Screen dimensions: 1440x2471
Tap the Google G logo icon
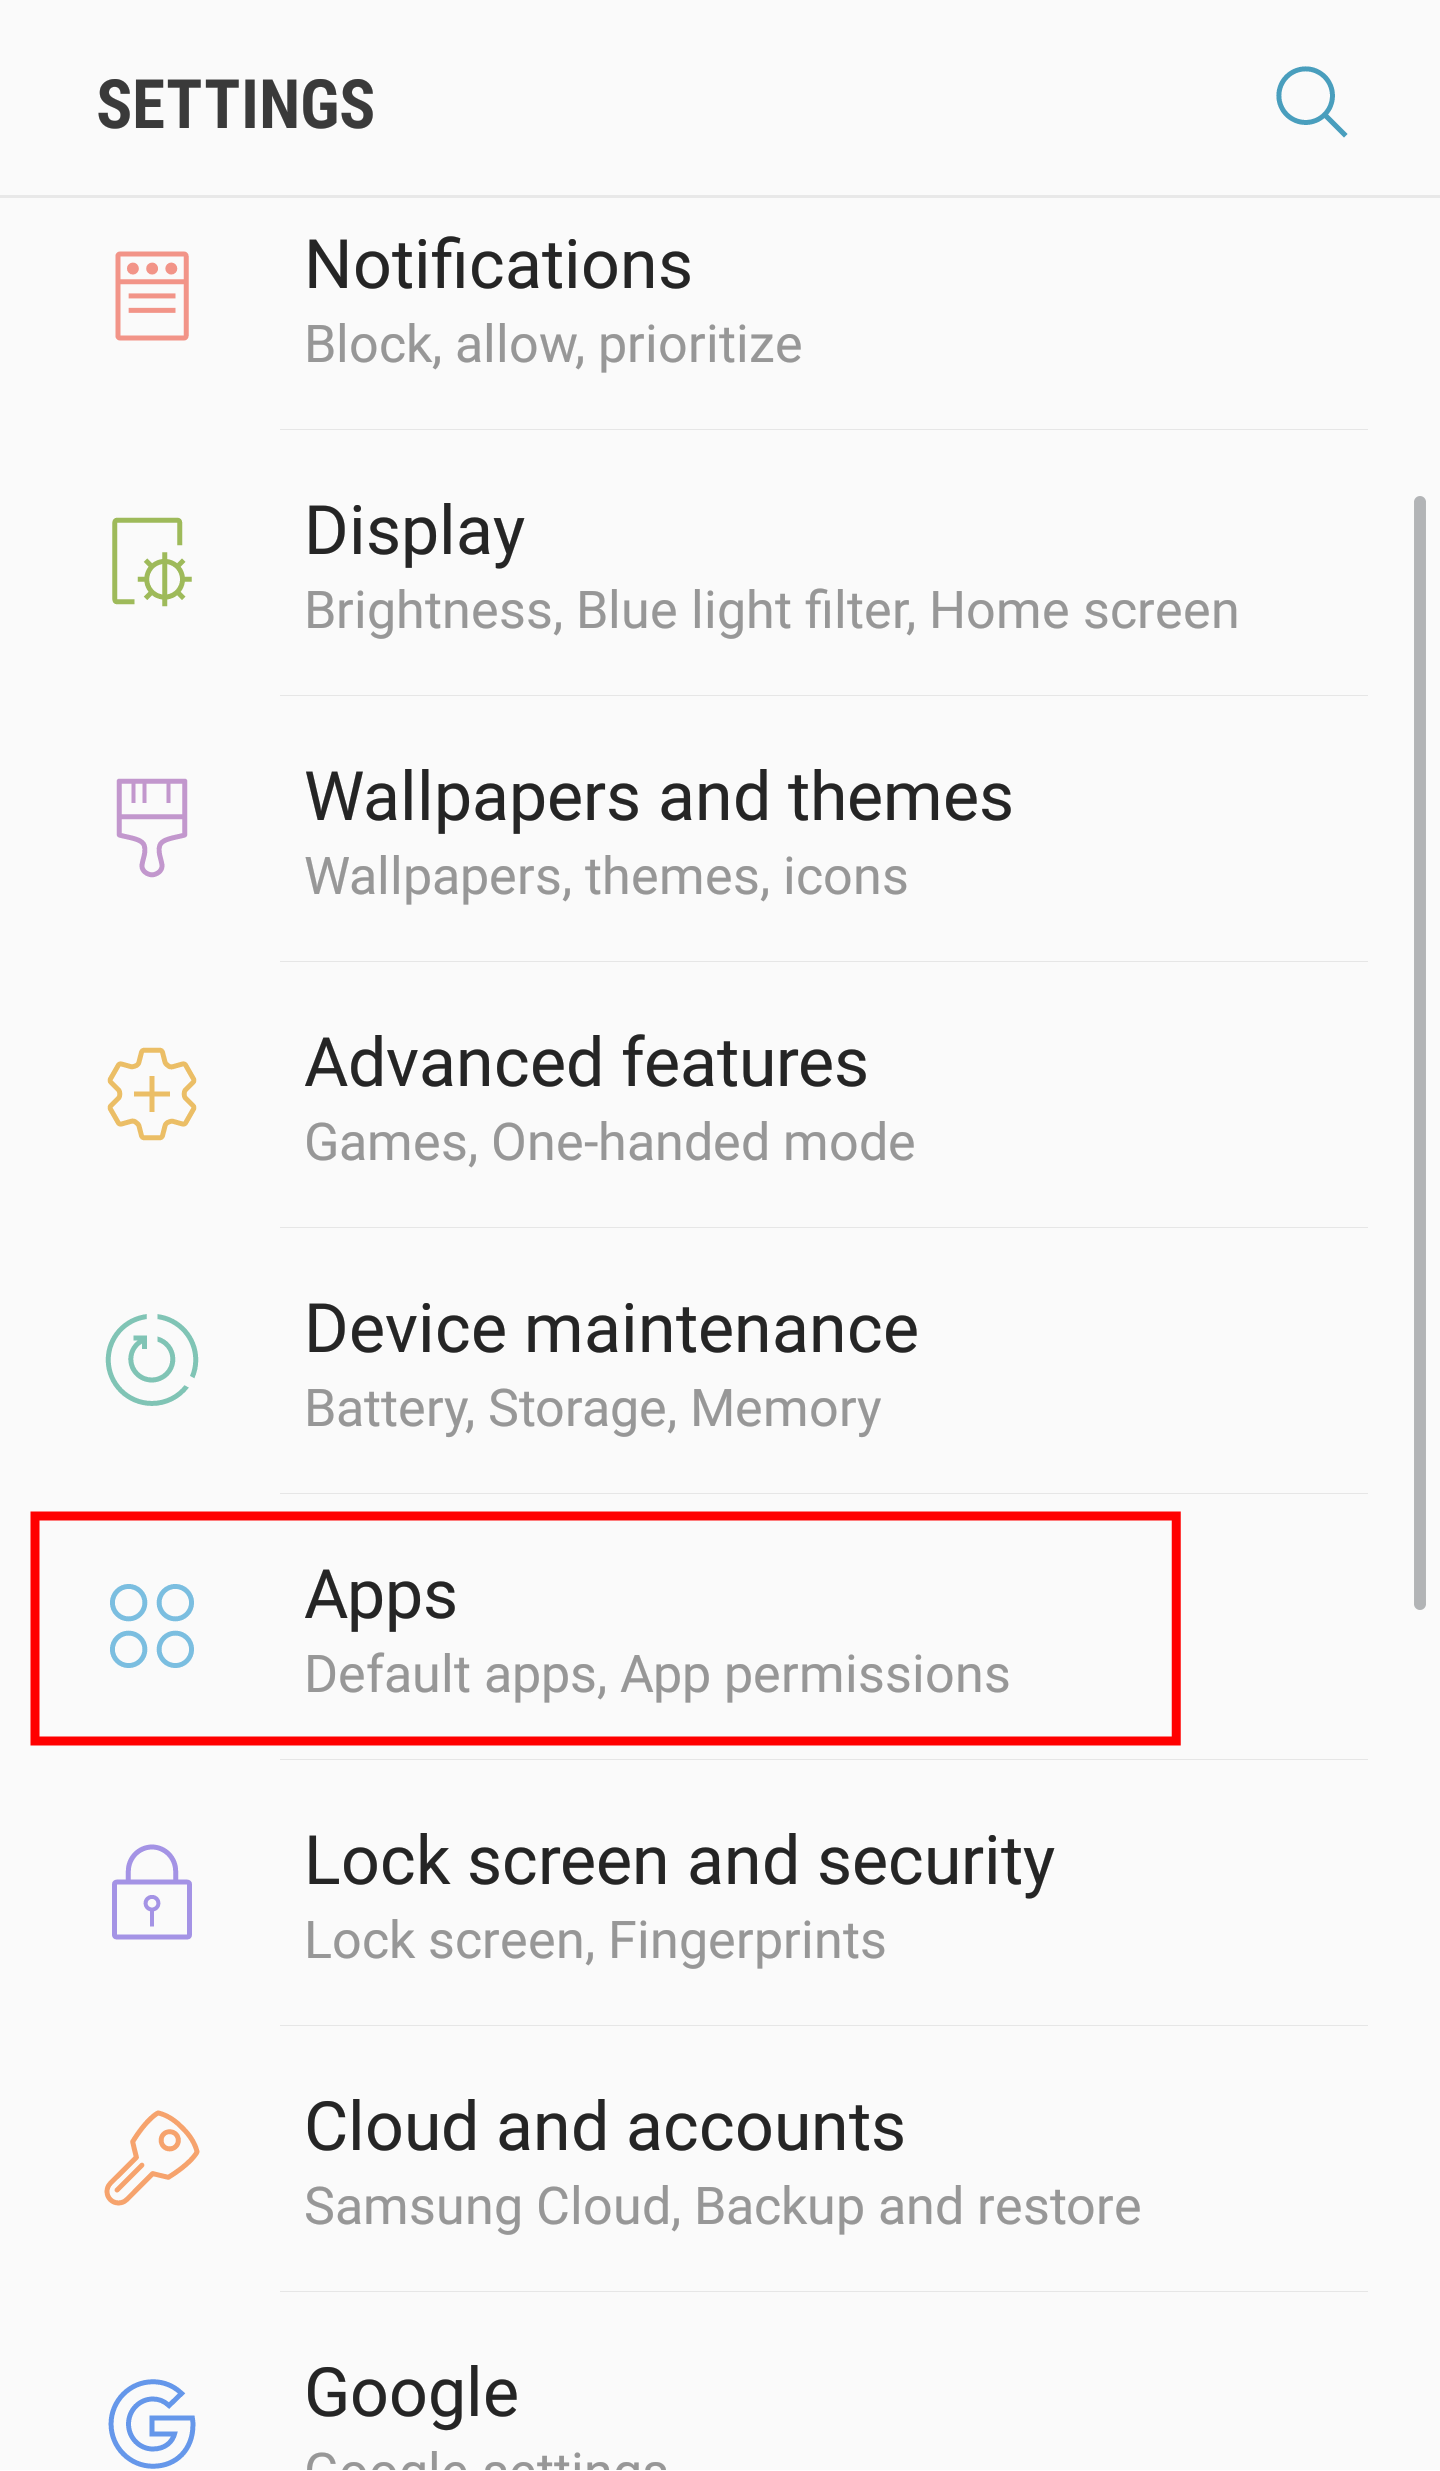152,2424
